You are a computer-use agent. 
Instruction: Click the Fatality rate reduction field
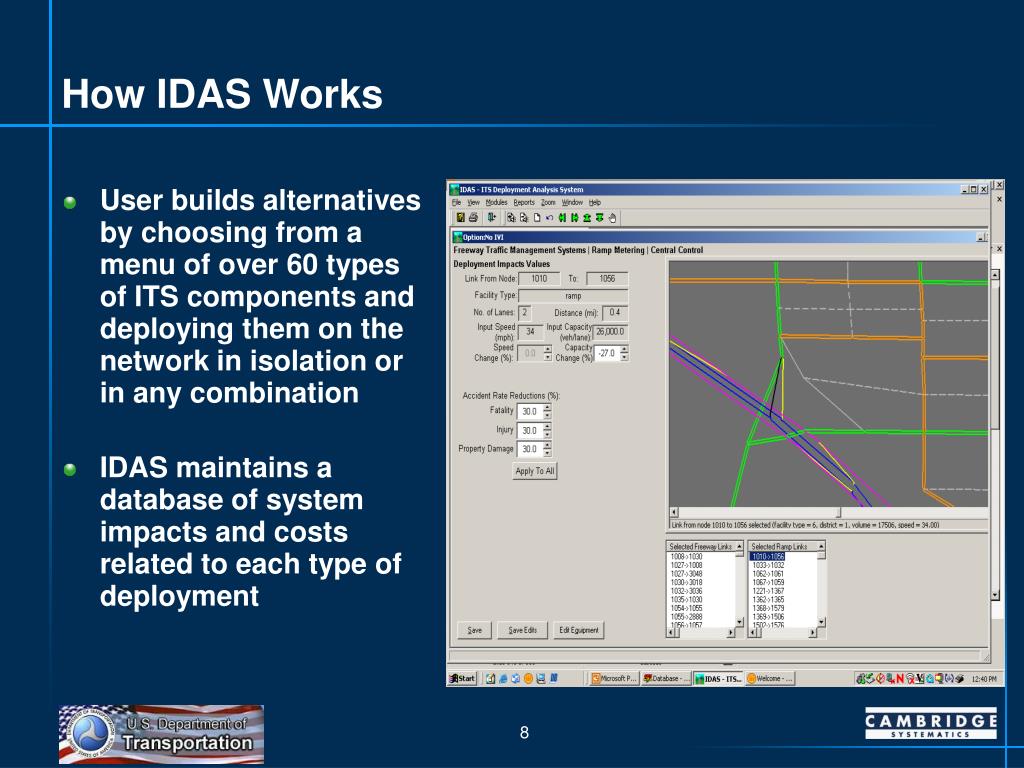(530, 411)
